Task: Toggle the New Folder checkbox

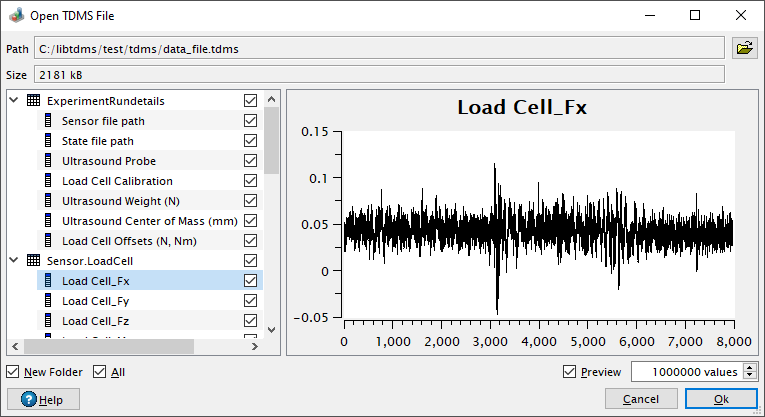Action: tap(13, 372)
